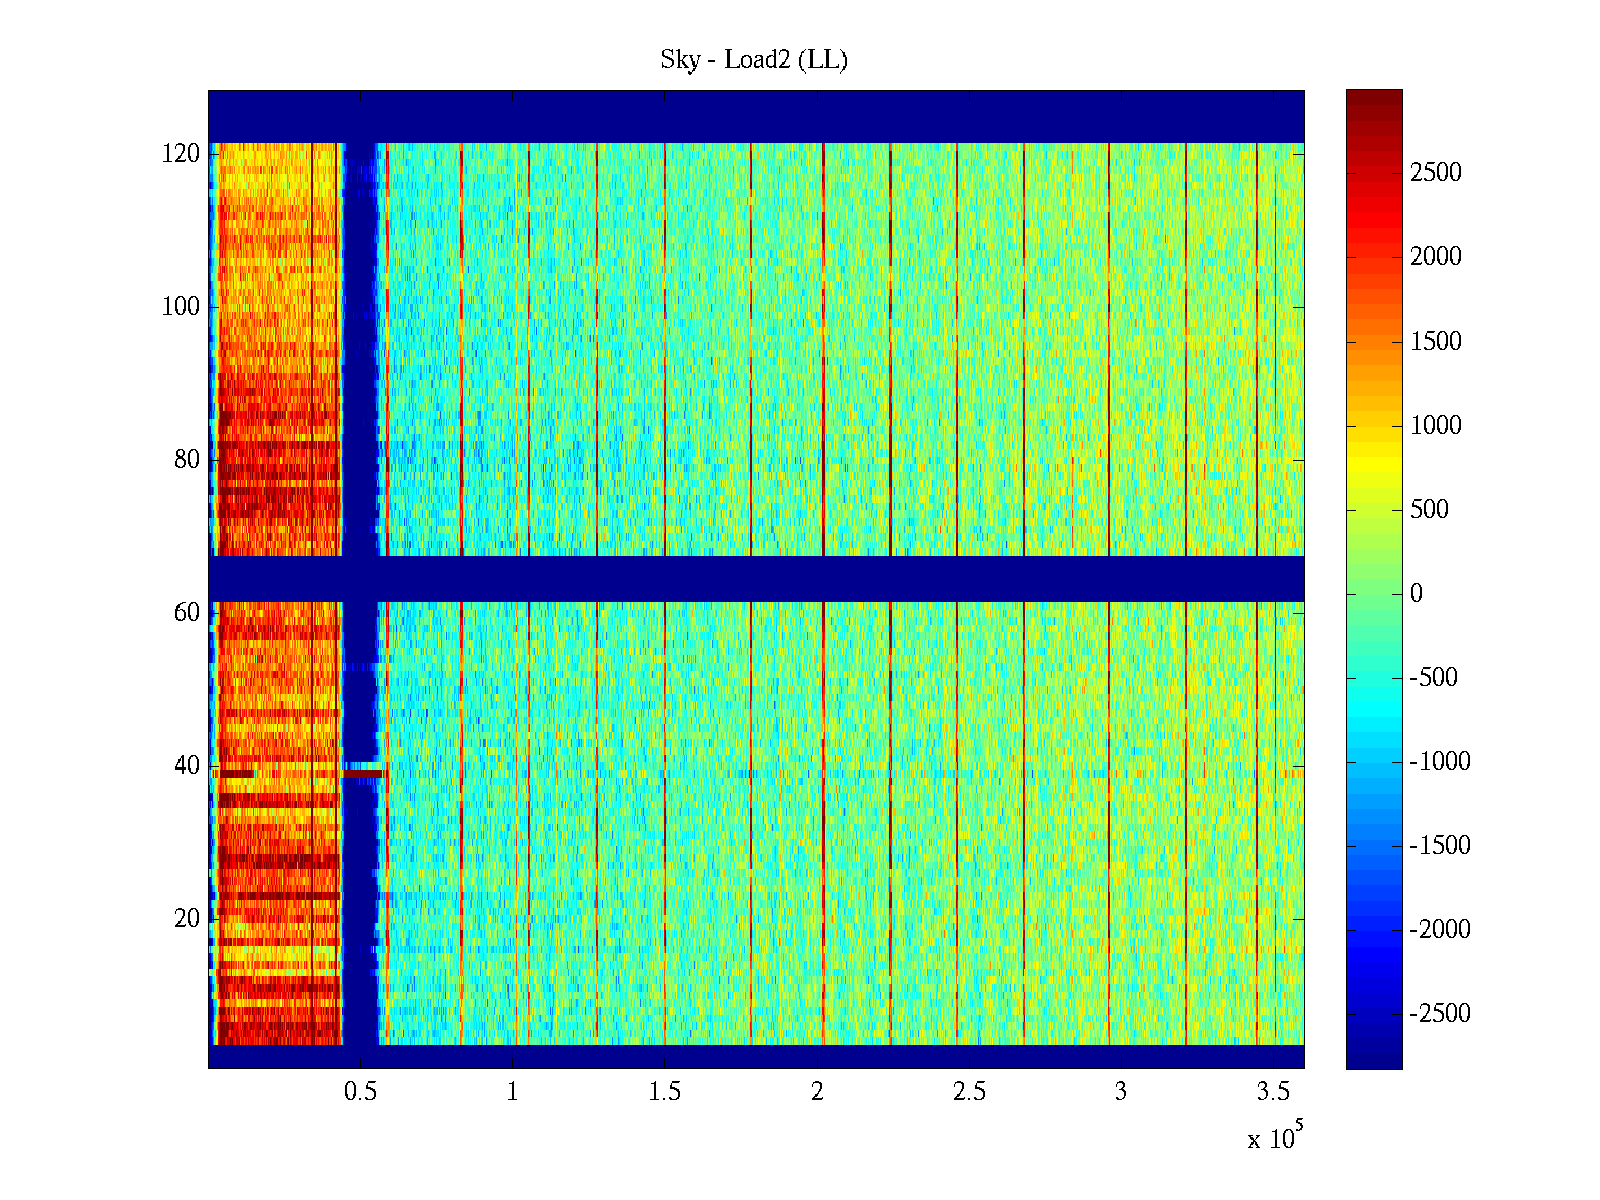
Task: Click the colorbar tick label 1500
Action: pyautogui.click(x=1435, y=342)
